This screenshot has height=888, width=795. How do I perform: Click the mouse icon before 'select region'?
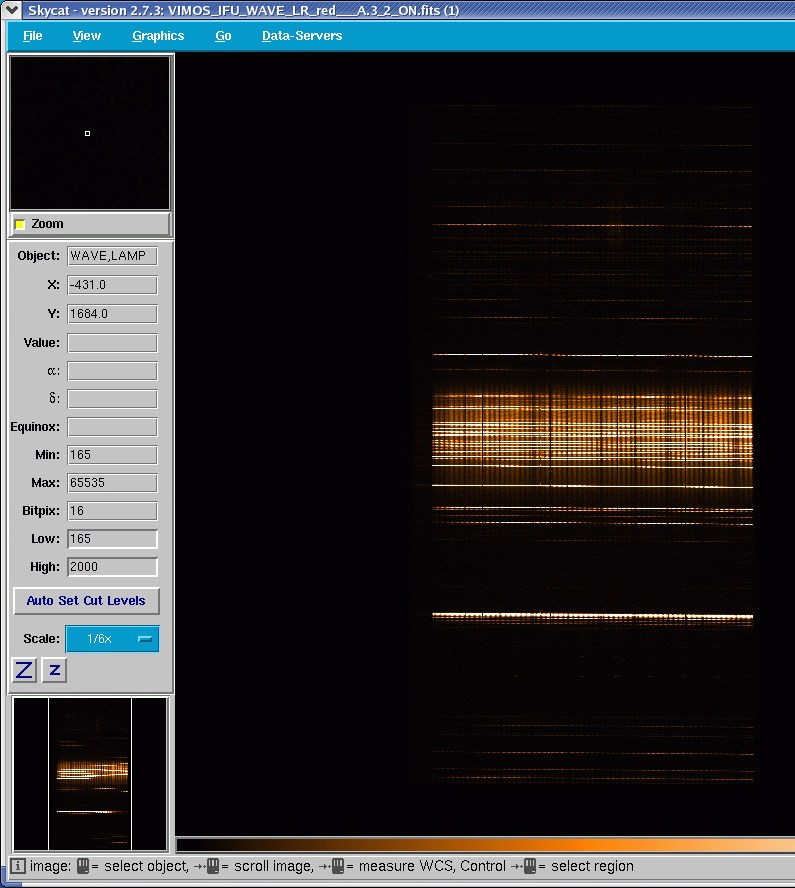[529, 866]
